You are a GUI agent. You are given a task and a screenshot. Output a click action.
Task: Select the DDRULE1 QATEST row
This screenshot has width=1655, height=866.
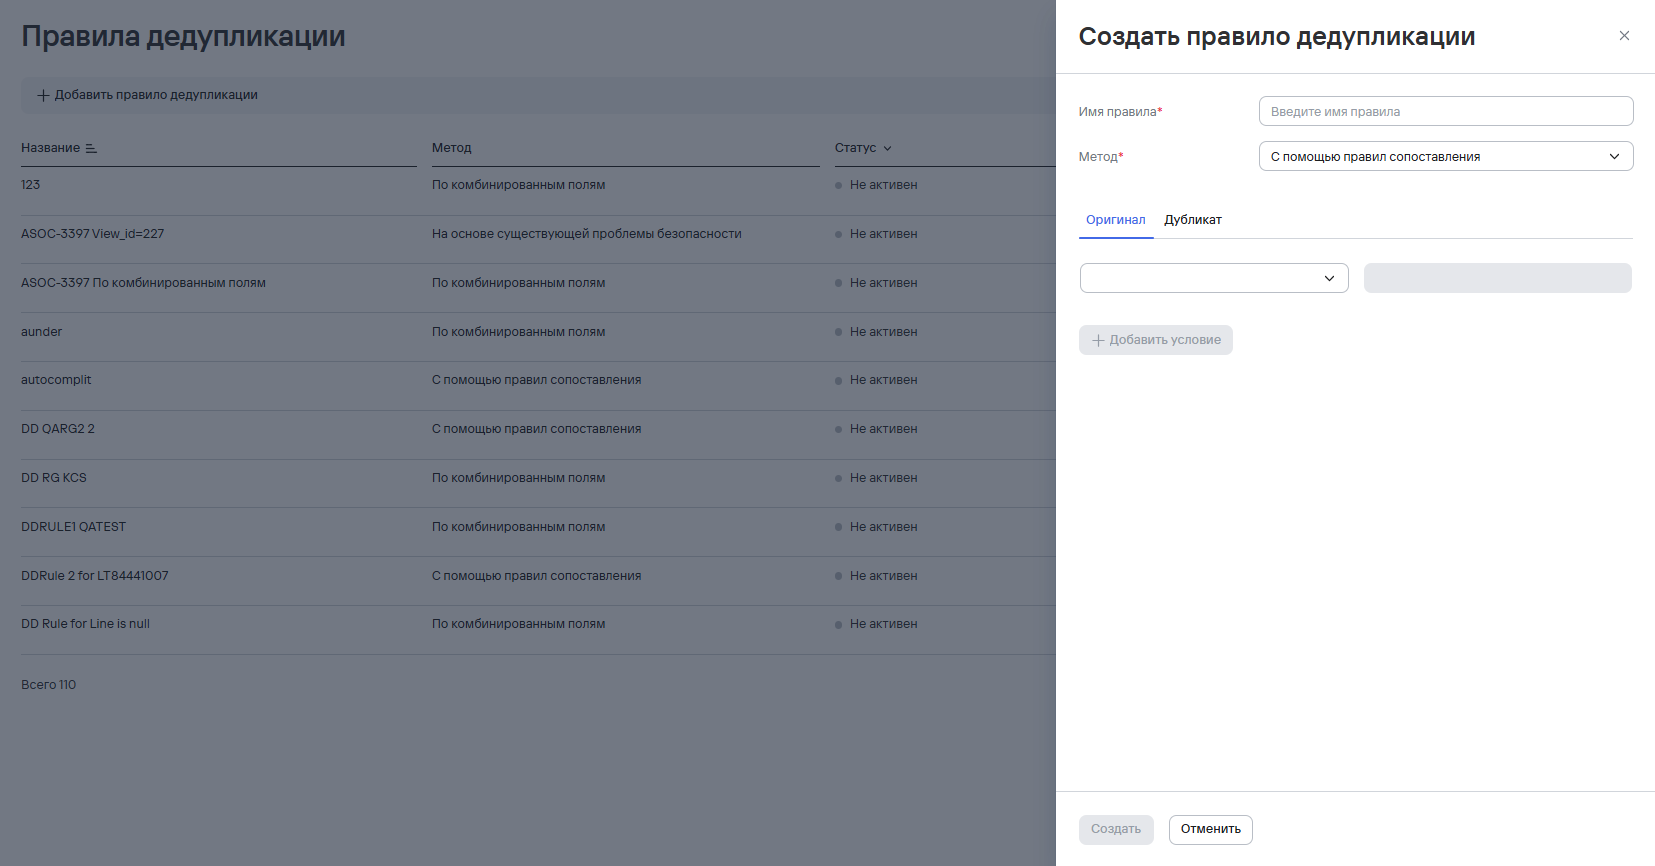pyautogui.click(x=73, y=527)
